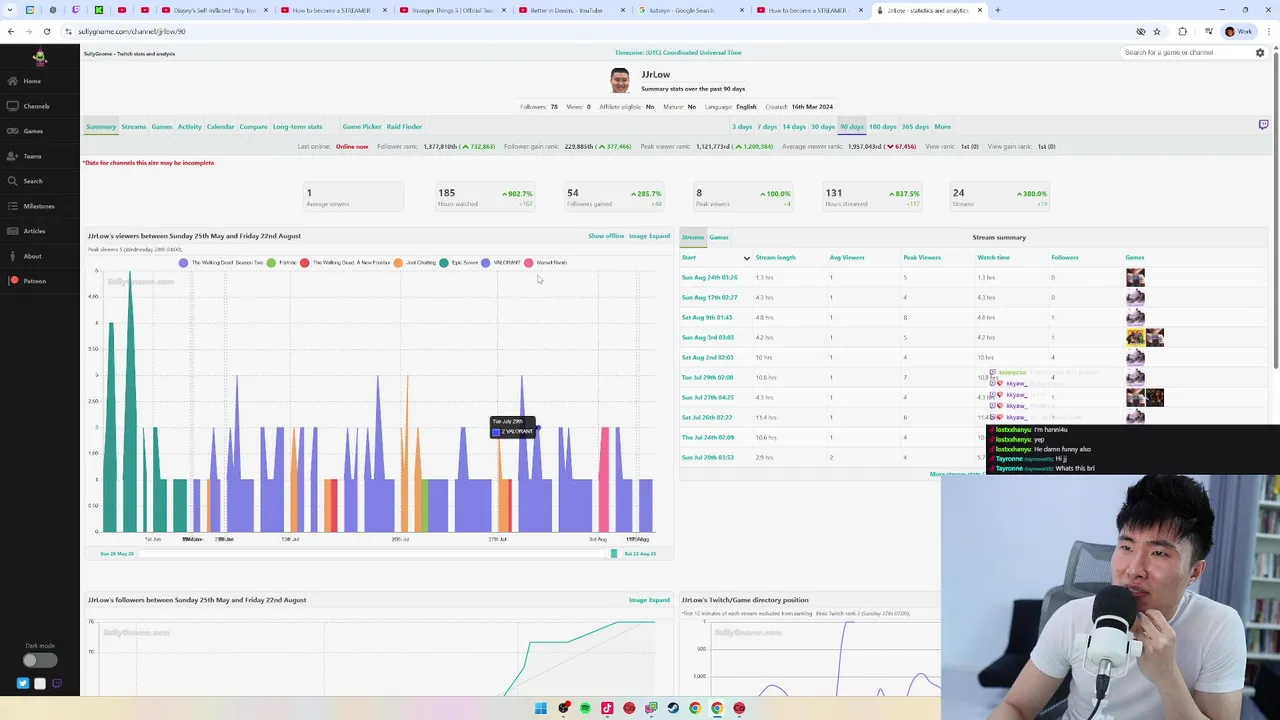
Task: Open a new browser tab
Action: click(x=997, y=10)
